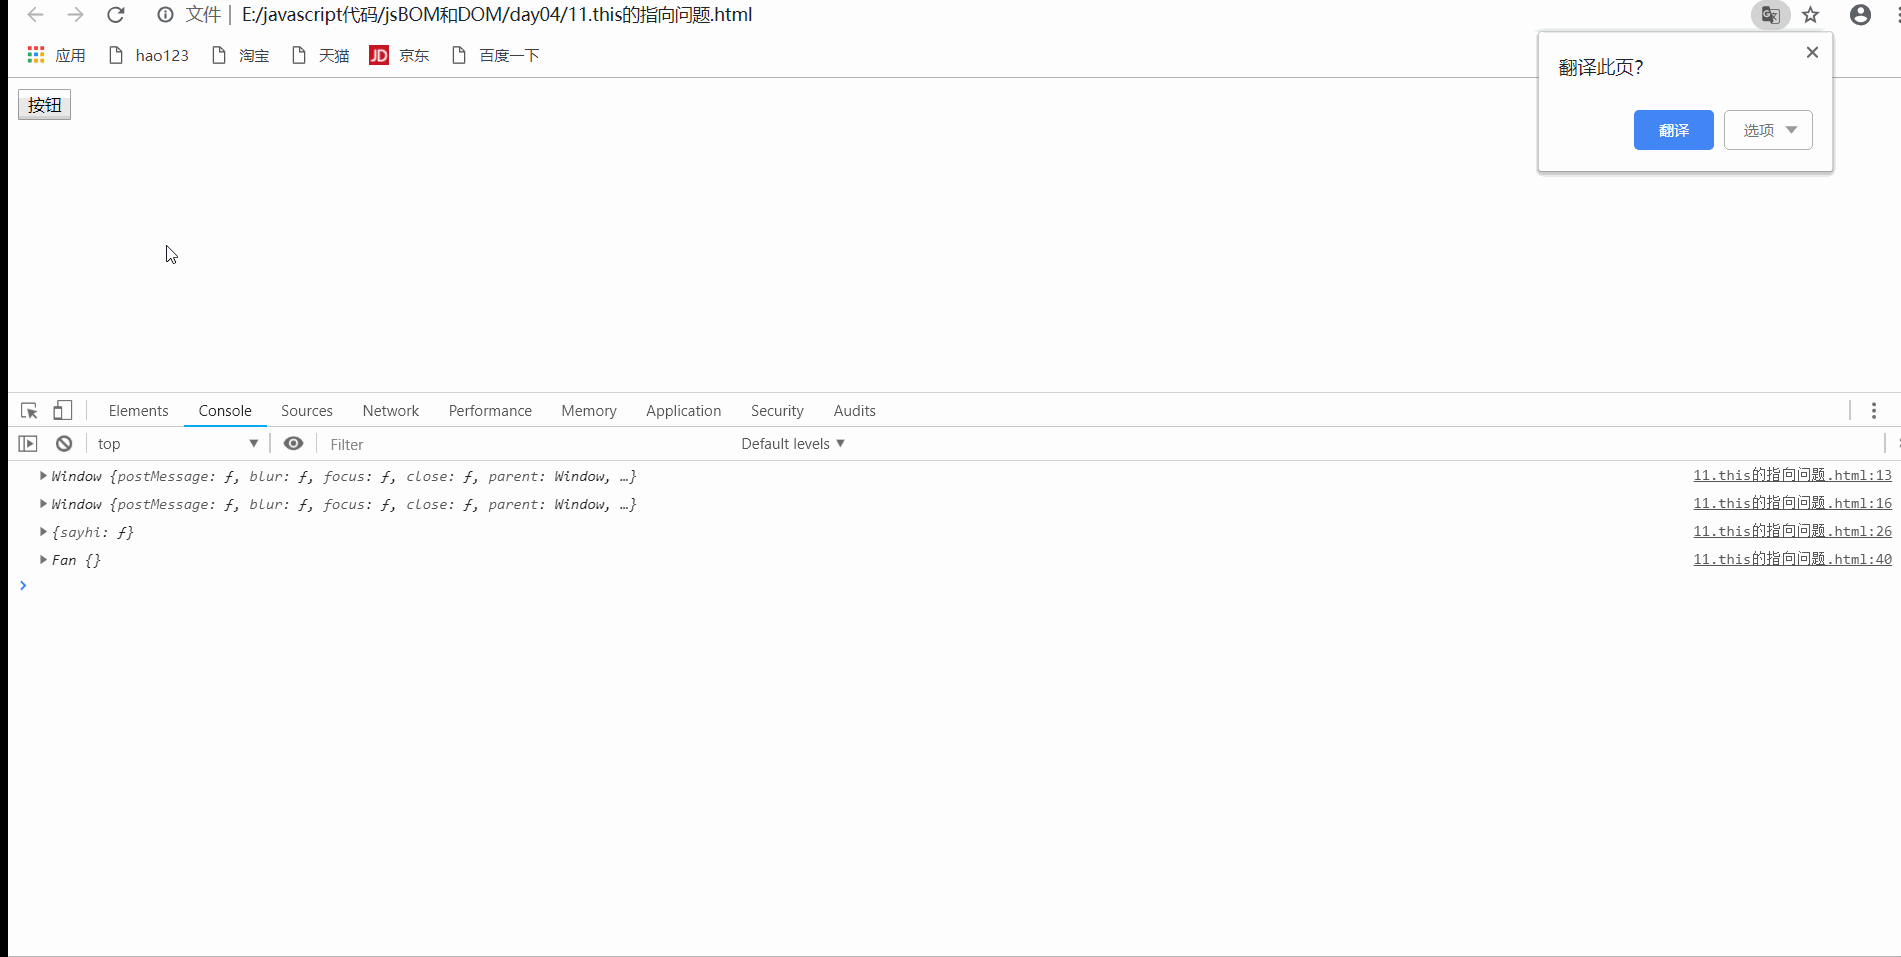Switch to the Elements tab
This screenshot has width=1901, height=957.
[x=138, y=411]
